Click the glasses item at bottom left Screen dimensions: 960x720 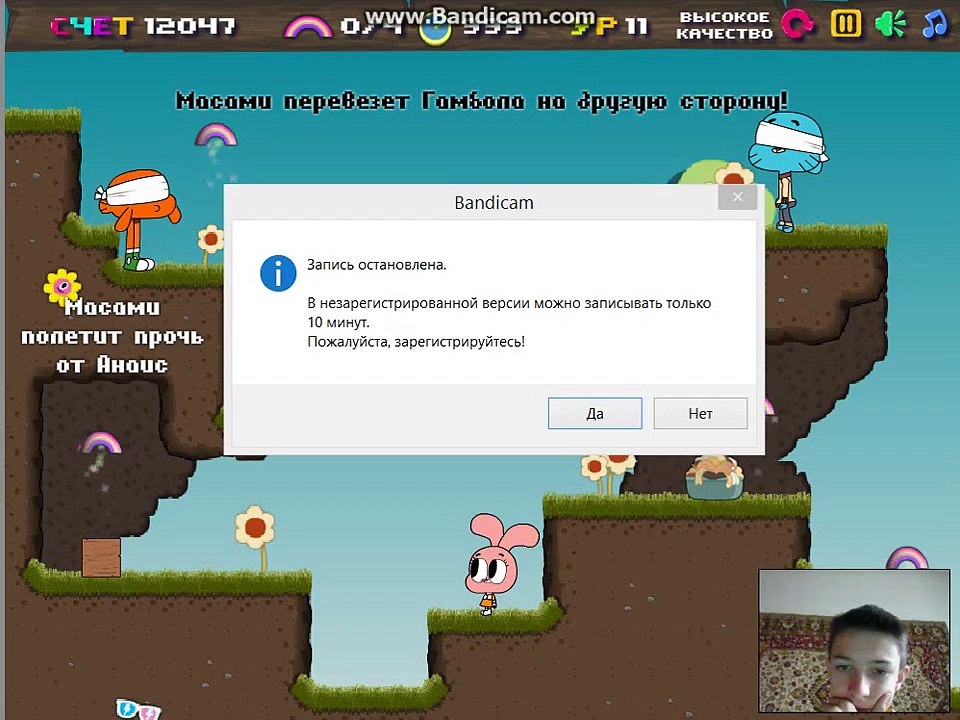[138, 710]
